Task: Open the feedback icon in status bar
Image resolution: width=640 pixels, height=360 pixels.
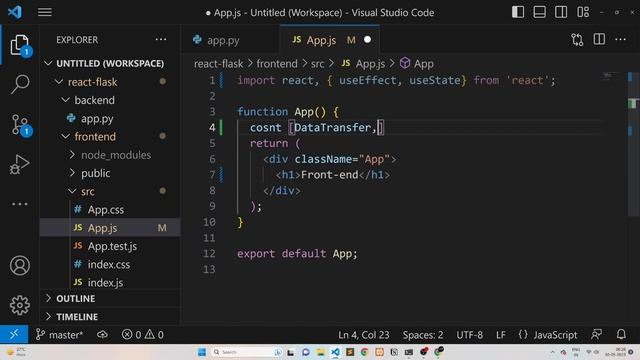Action: click(596, 335)
